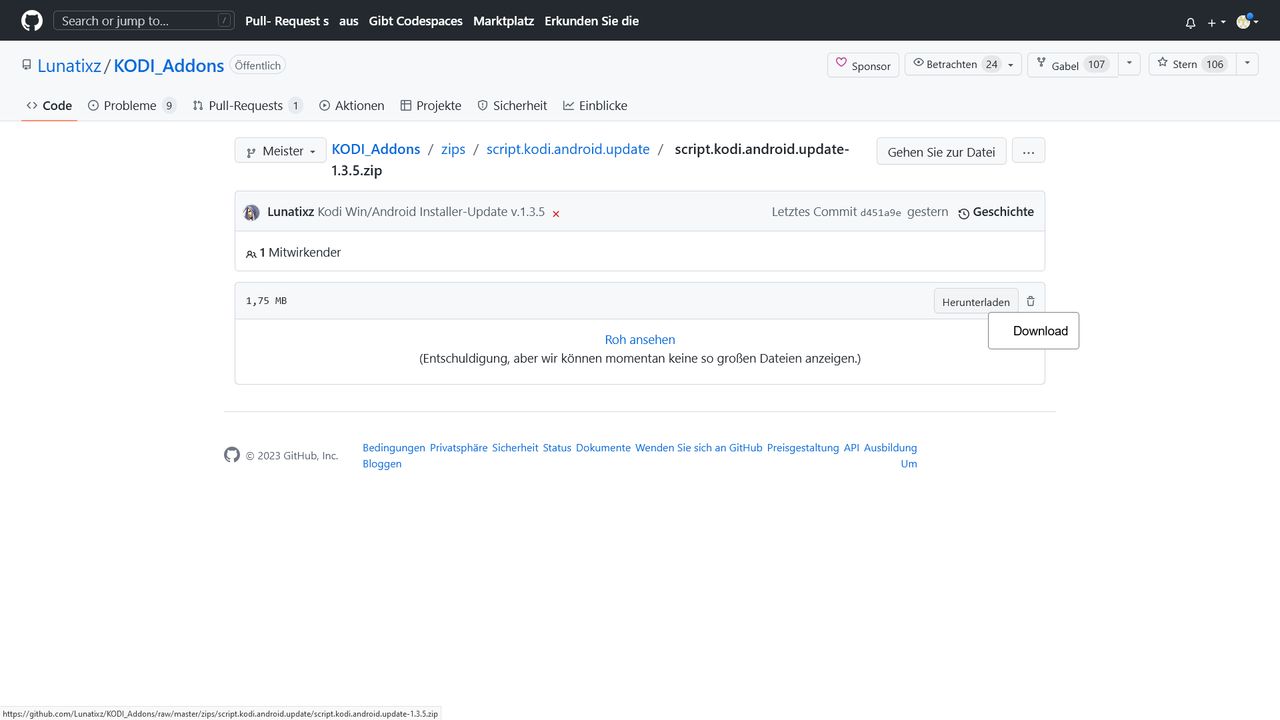This screenshot has height=720, width=1280.
Task: Switch to the Probleme tab
Action: click(131, 105)
